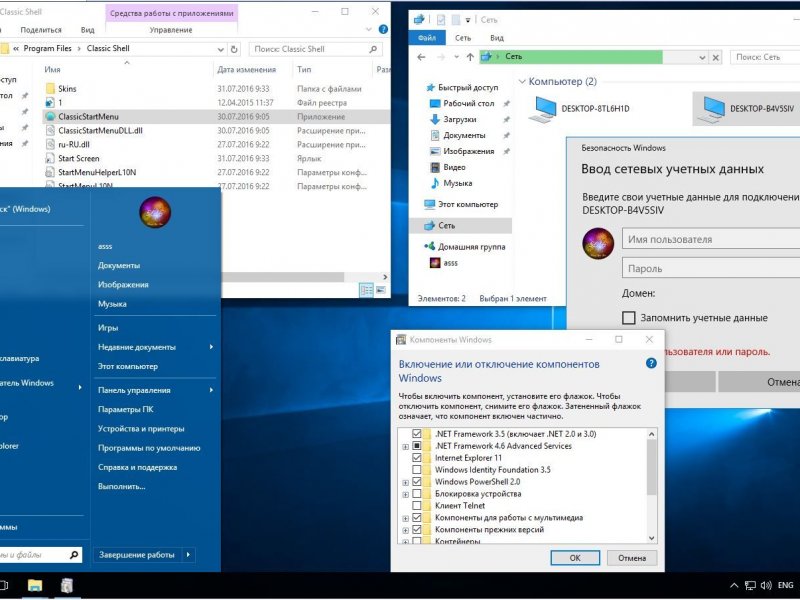Enable Блокировка устройства checkbox
The height and width of the screenshot is (600, 800).
pos(417,493)
